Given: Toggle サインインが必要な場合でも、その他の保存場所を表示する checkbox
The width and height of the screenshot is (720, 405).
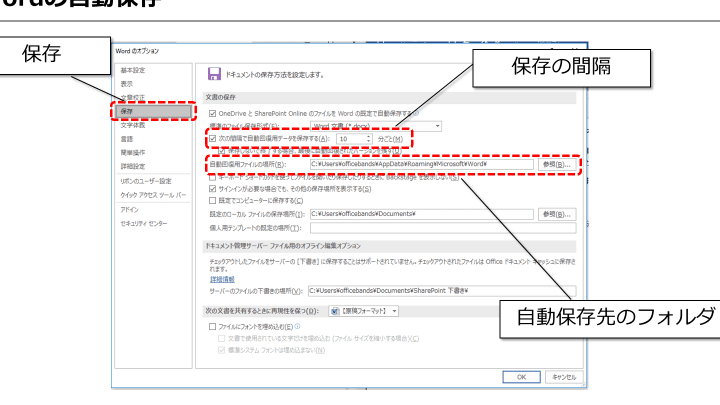Looking at the screenshot, I should (212, 189).
